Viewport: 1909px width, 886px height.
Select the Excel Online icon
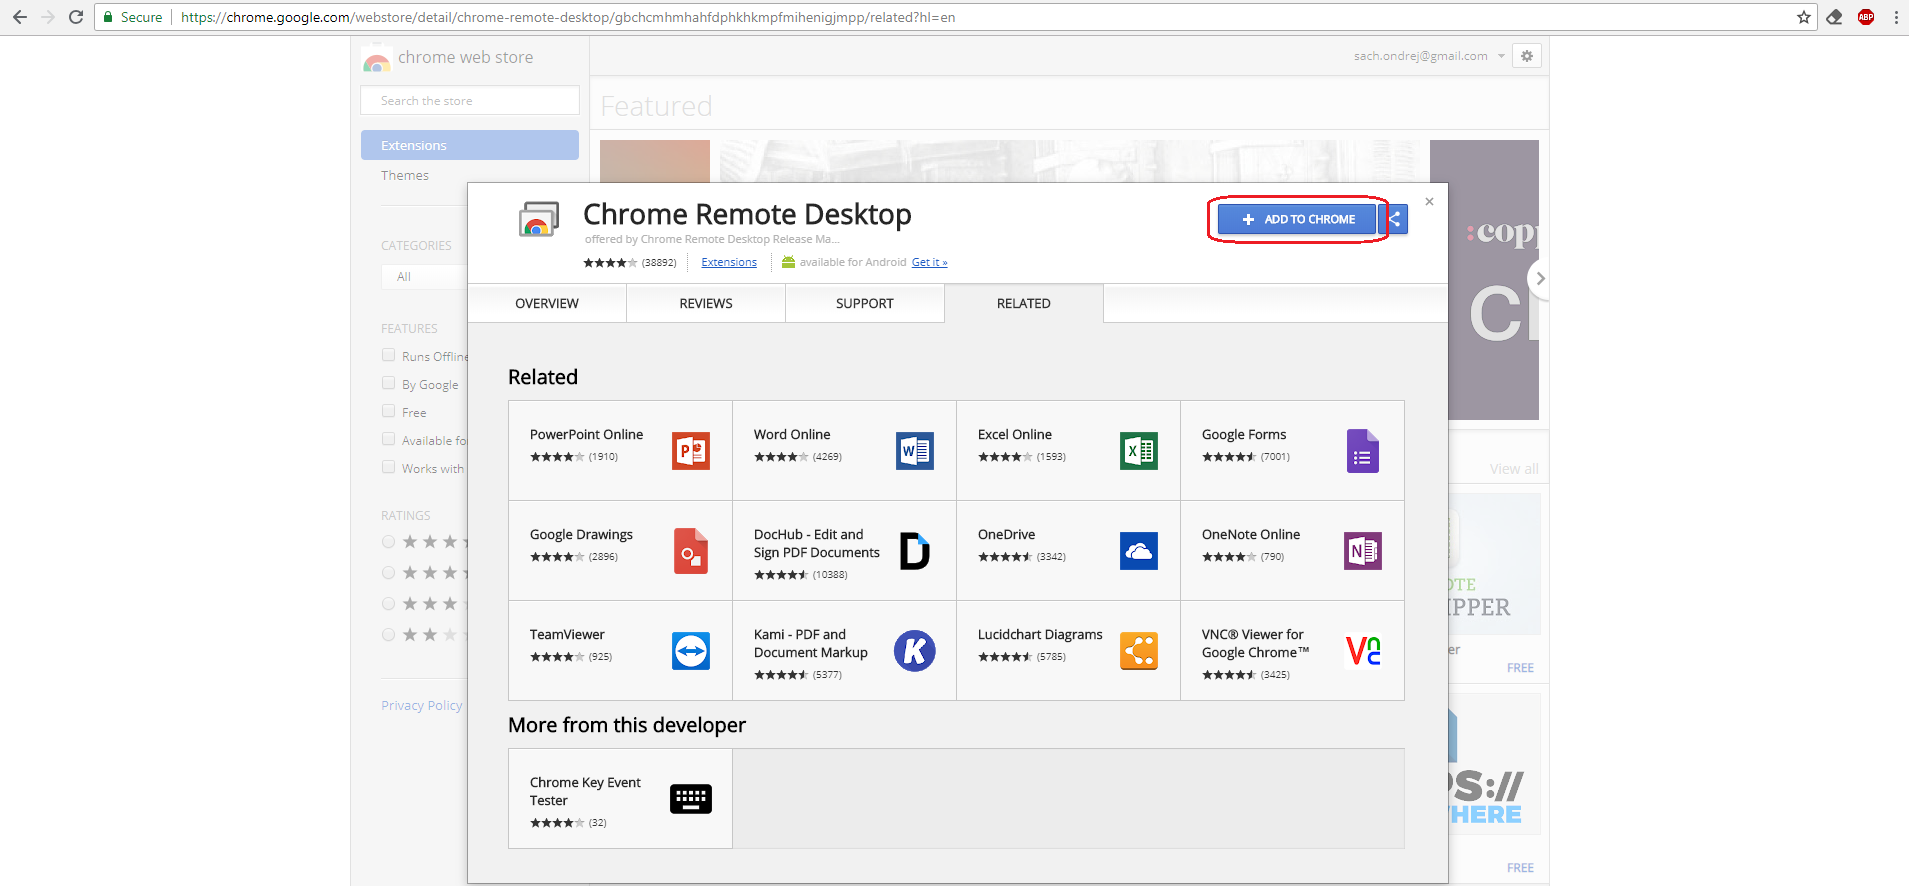click(x=1138, y=451)
